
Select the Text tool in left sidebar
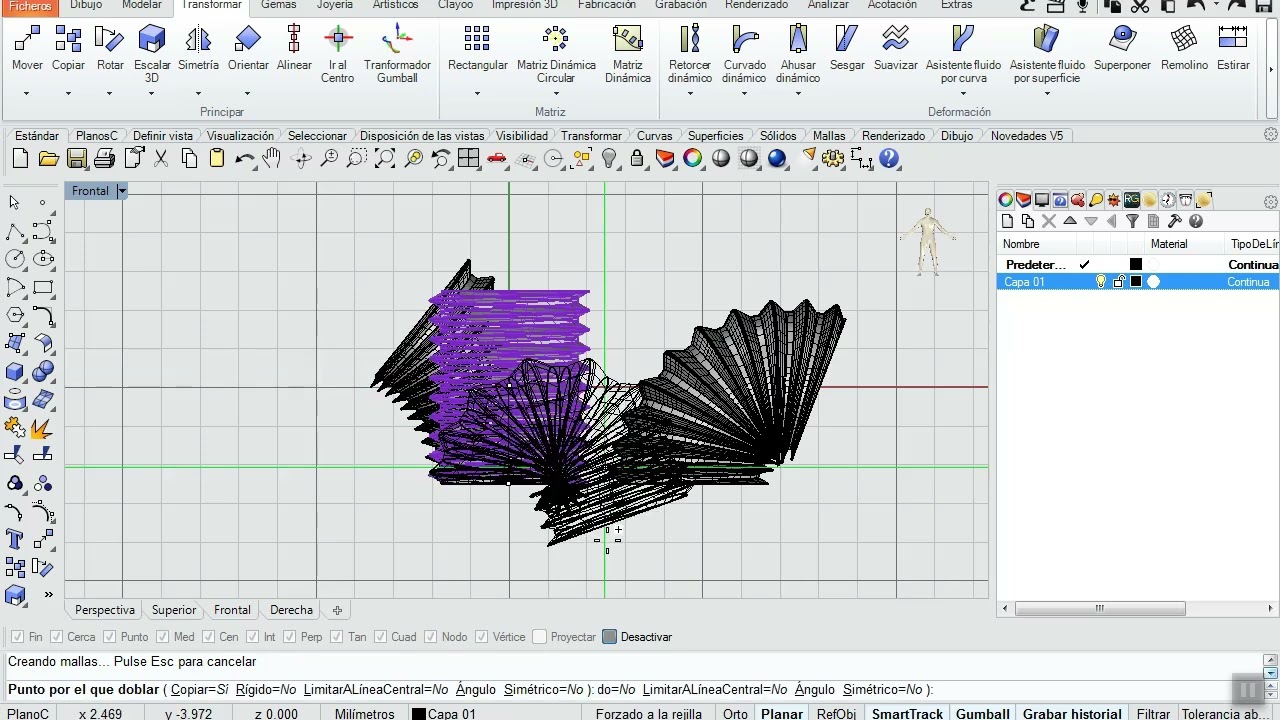point(15,540)
